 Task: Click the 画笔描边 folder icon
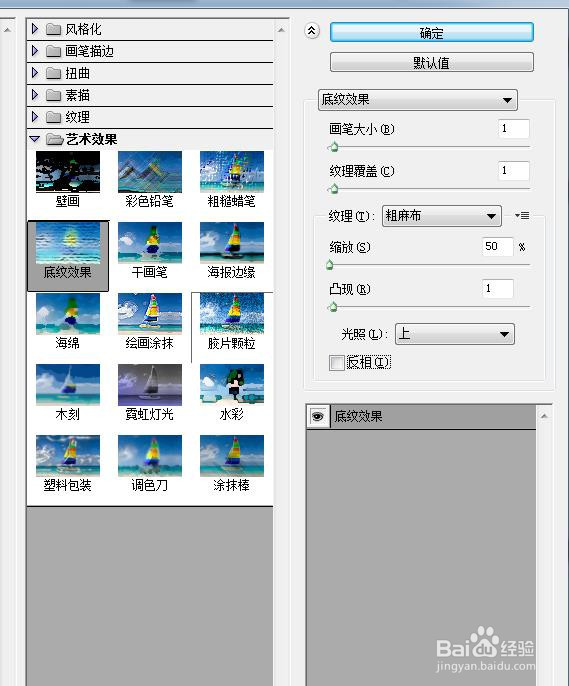(53, 52)
